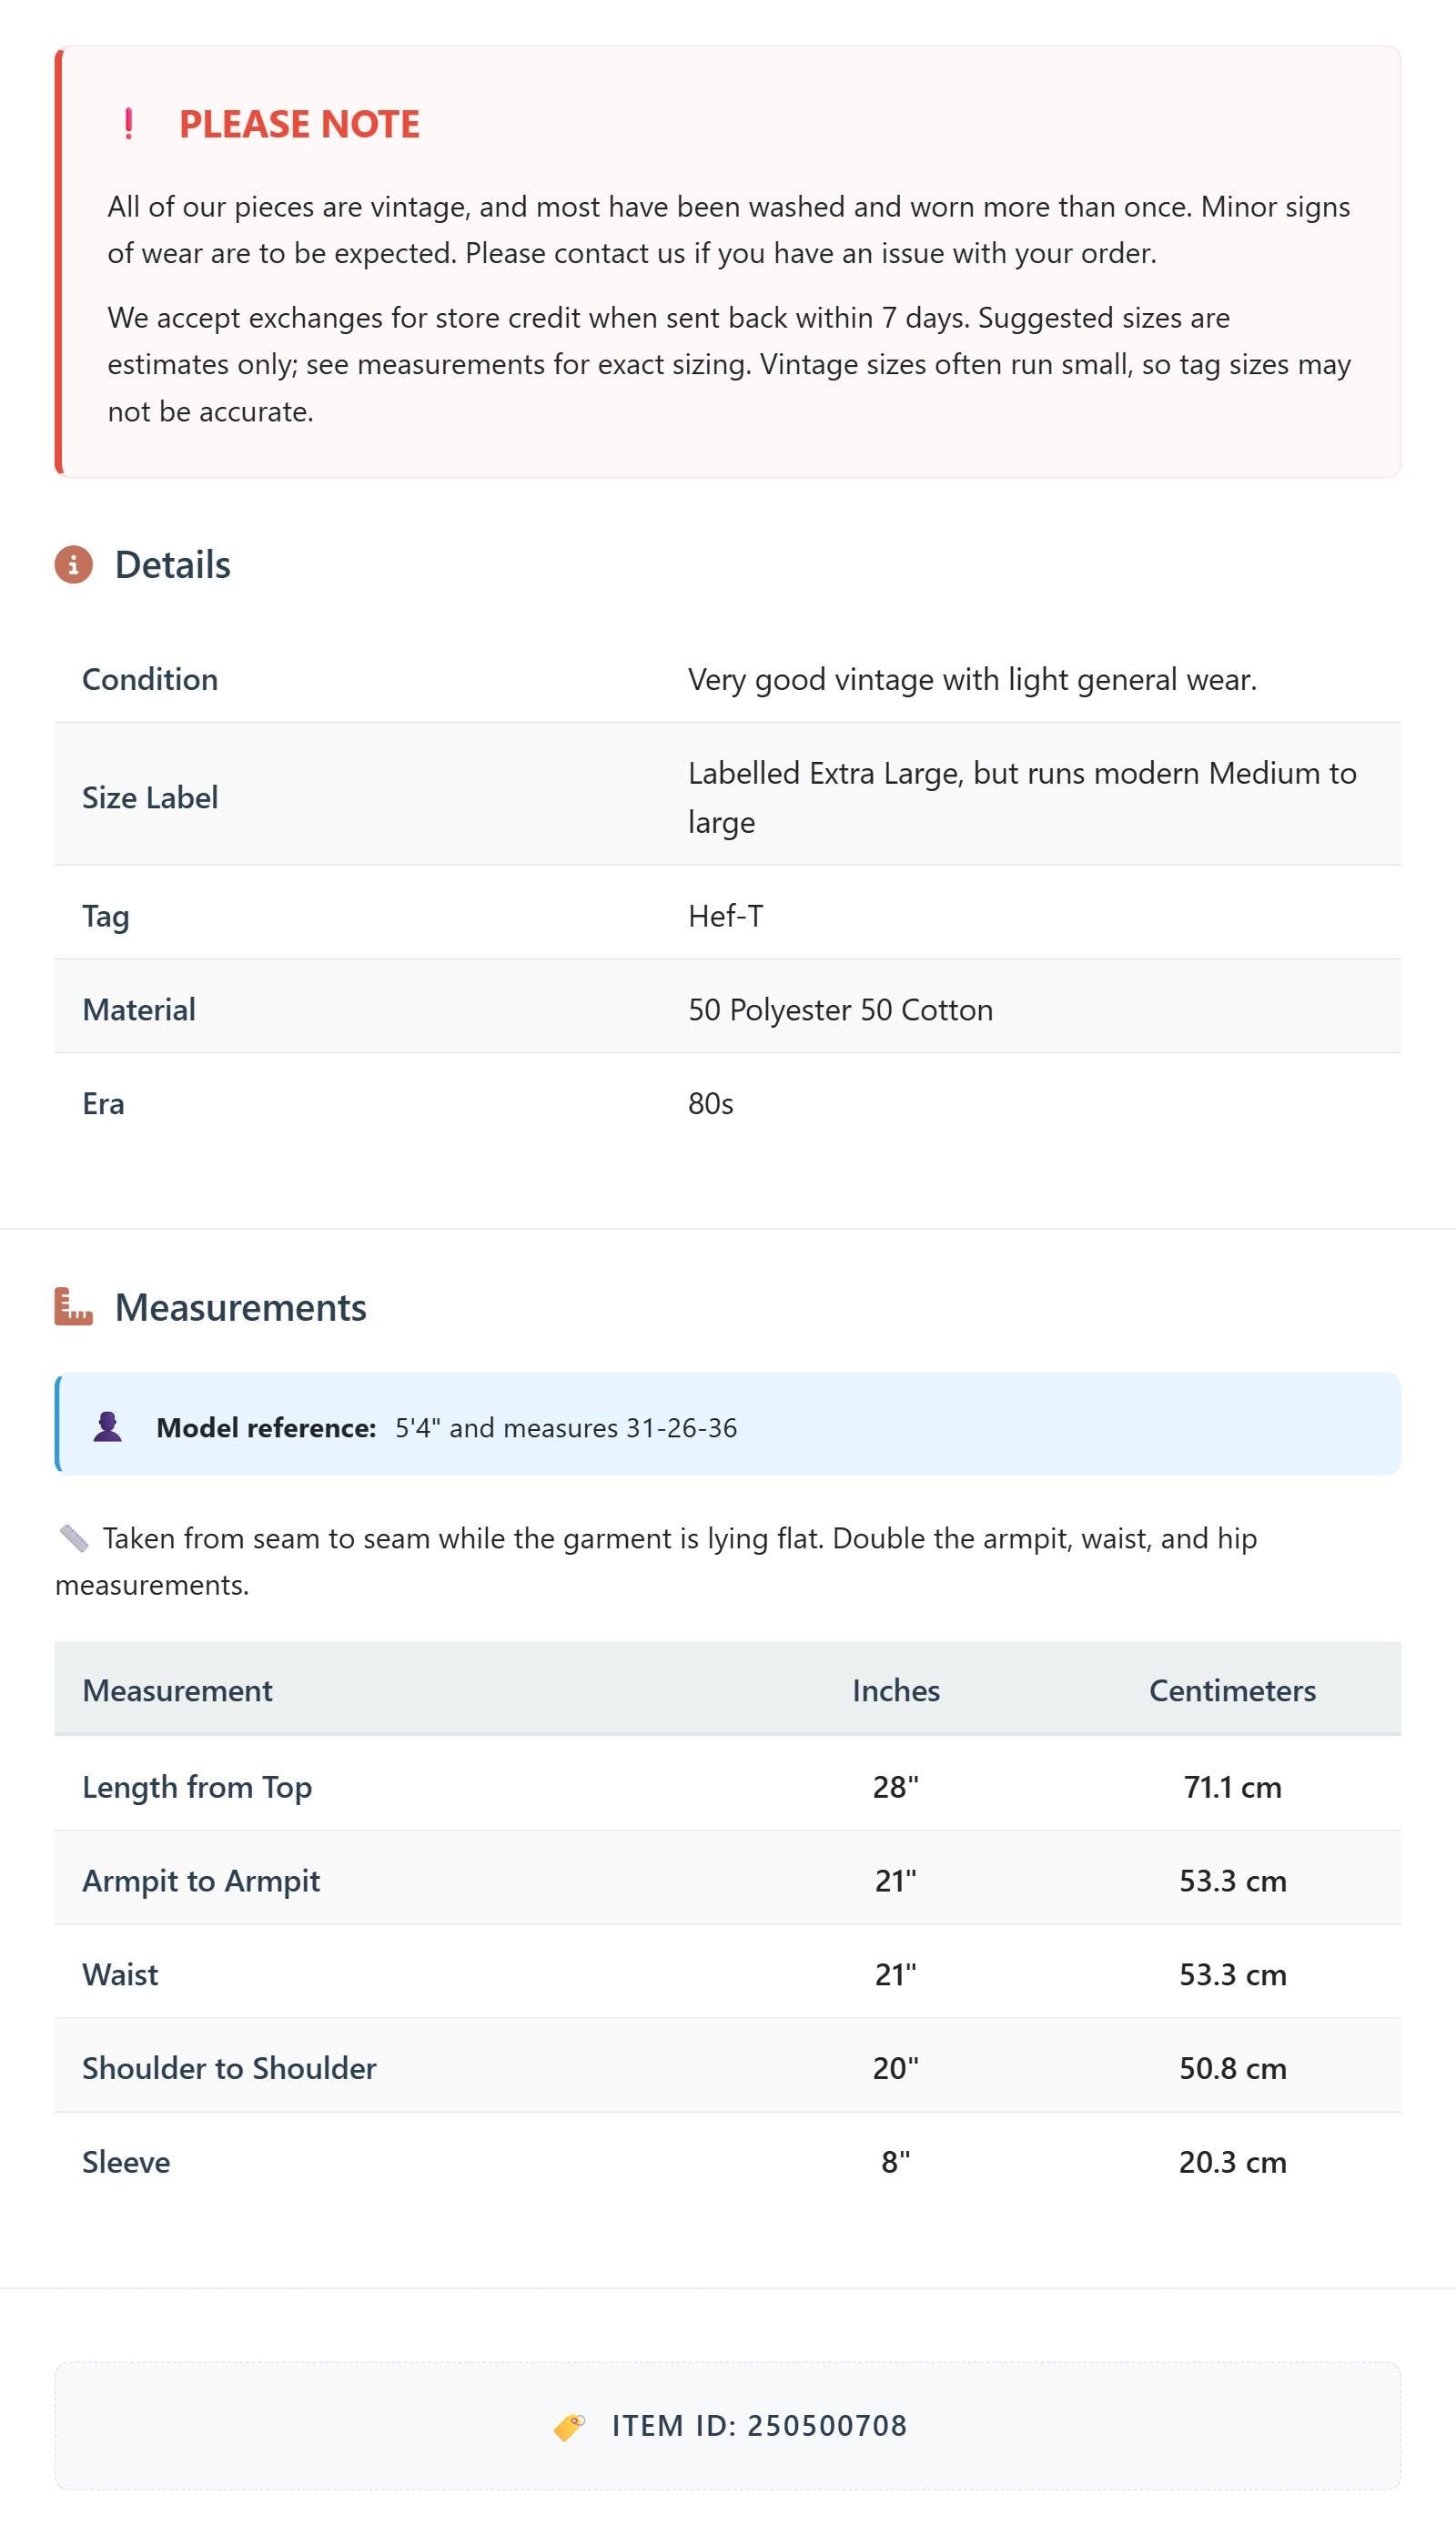Screen dimensions: 1456x2536
Task: Click the Hef-T tag value
Action: [x=726, y=916]
